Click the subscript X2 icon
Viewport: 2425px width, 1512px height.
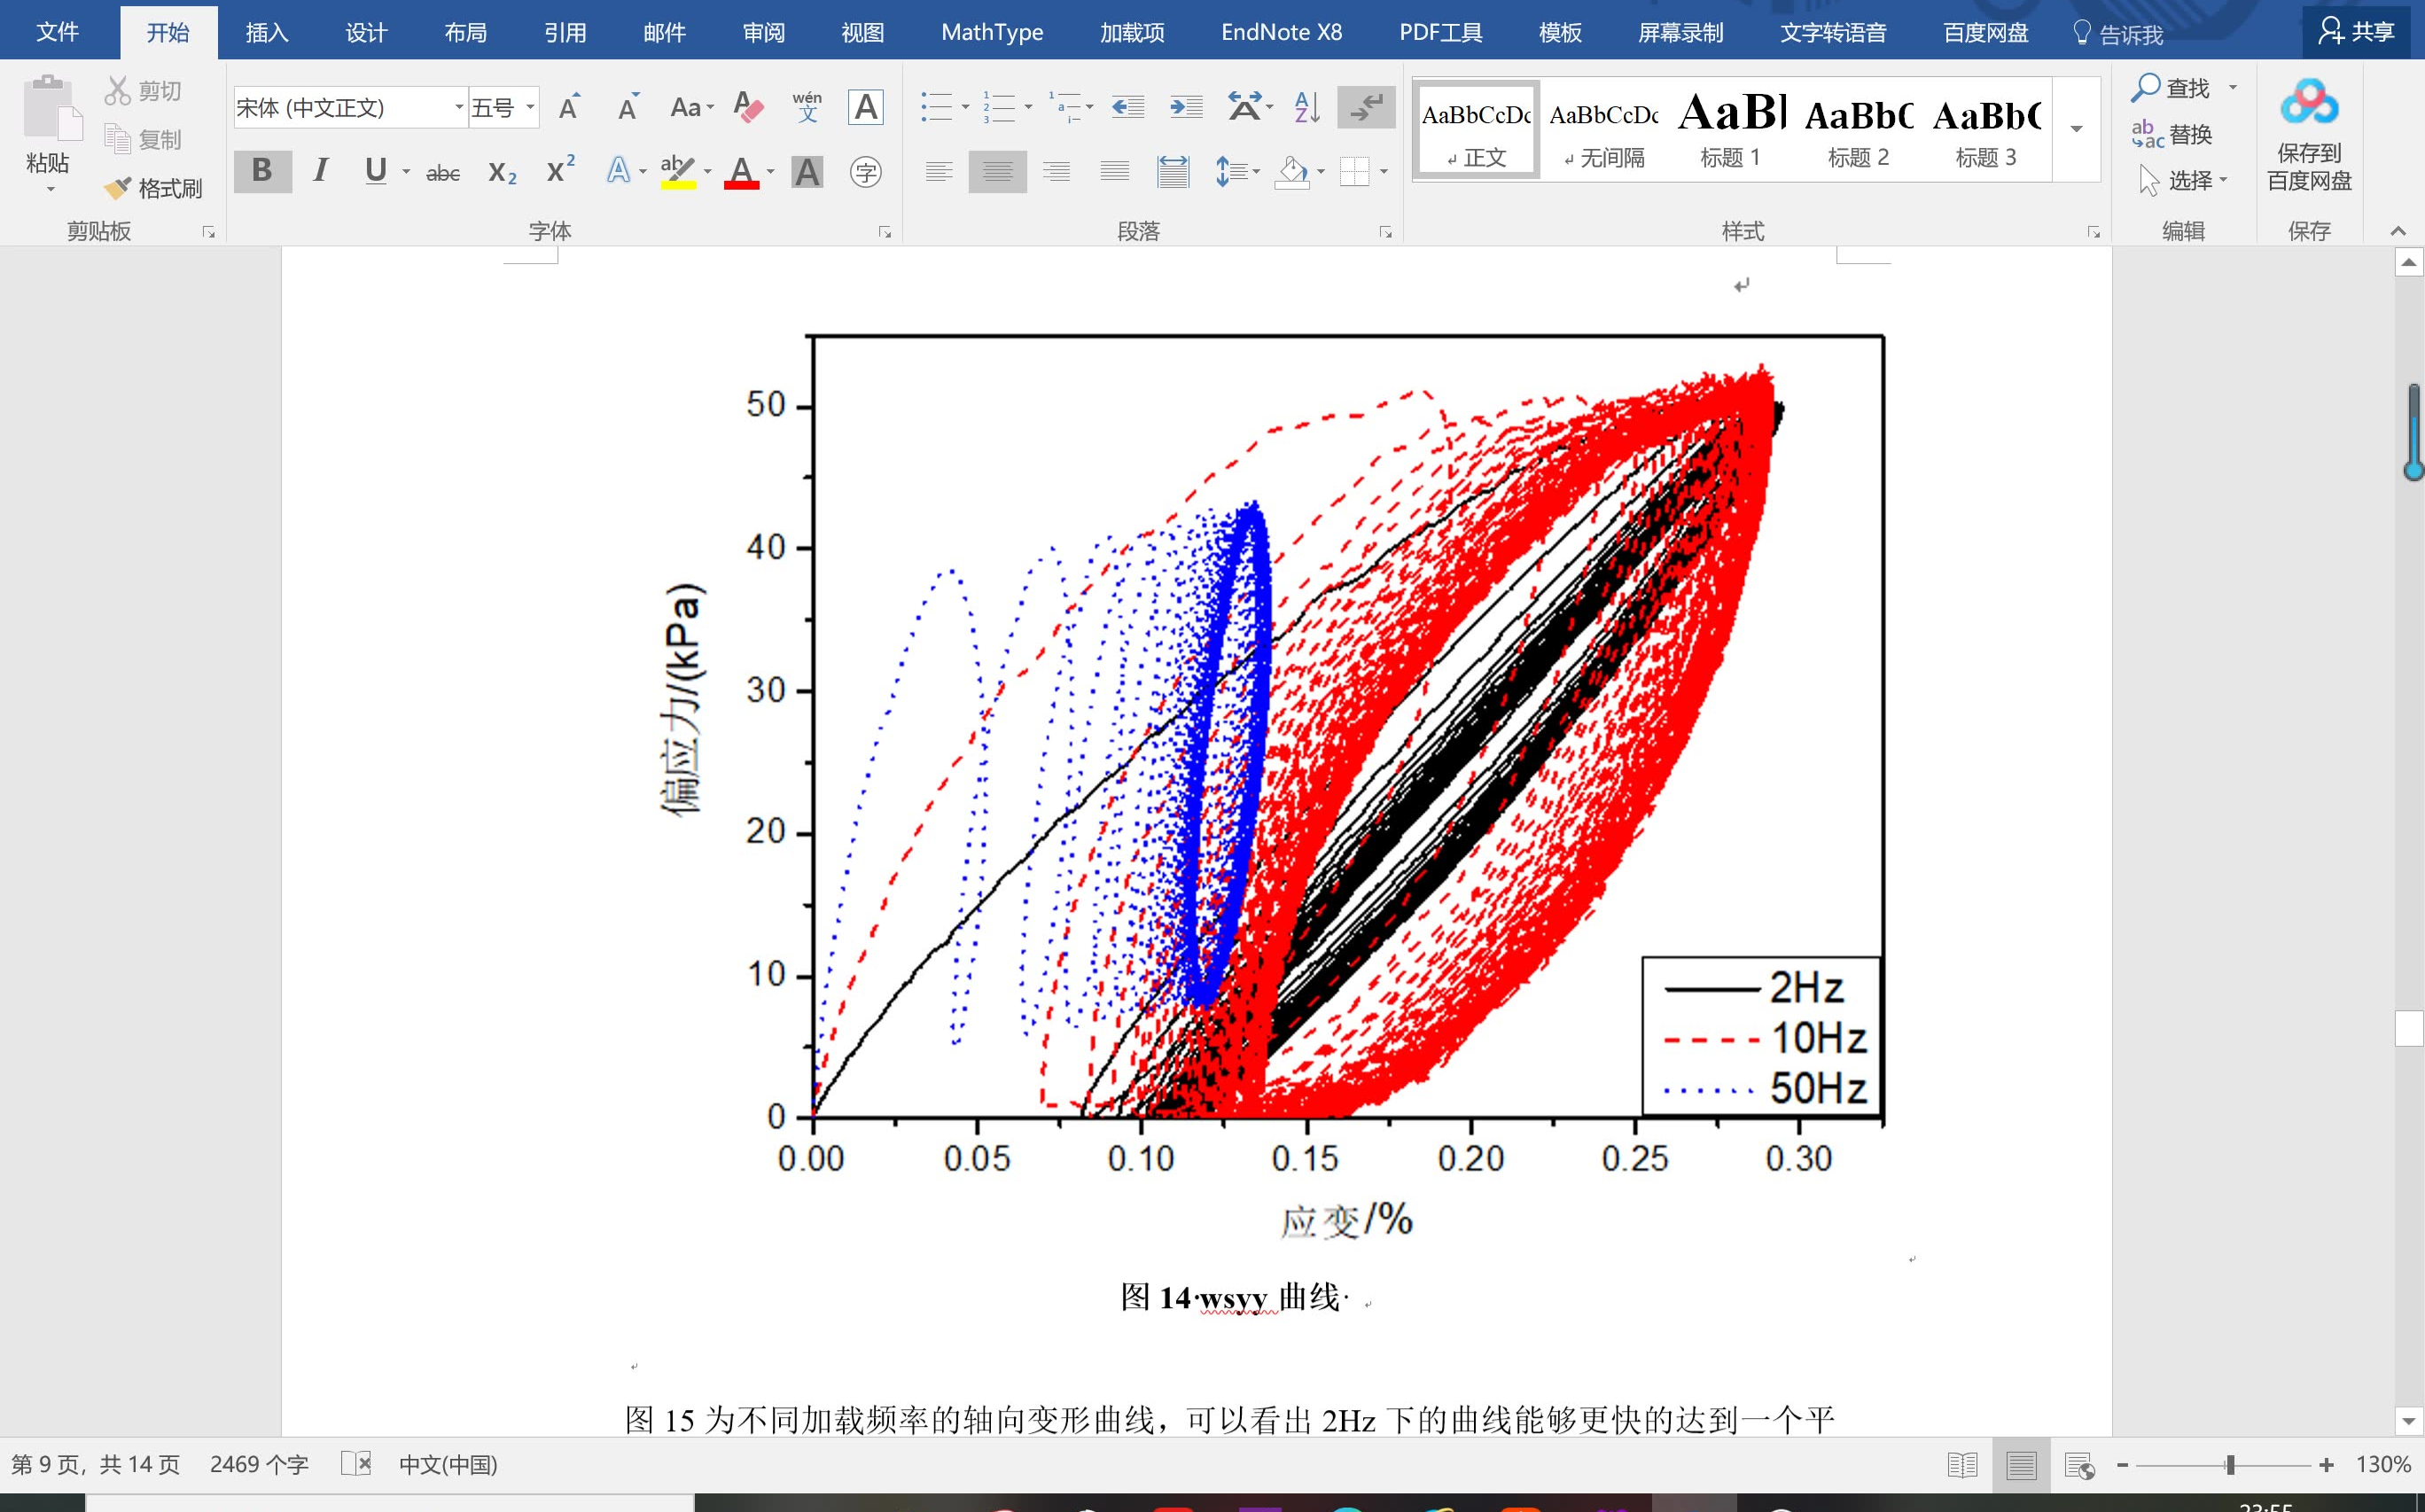[x=501, y=172]
